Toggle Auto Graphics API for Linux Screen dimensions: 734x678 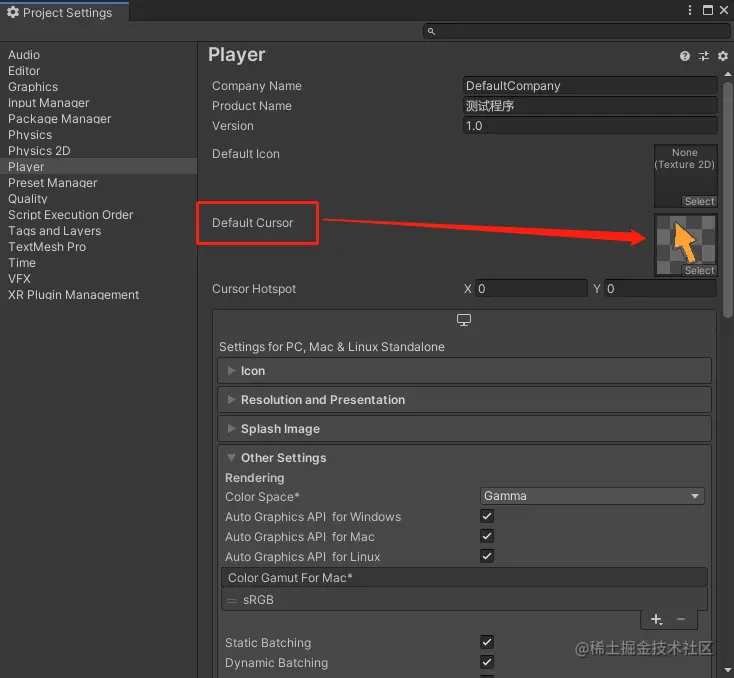[487, 556]
